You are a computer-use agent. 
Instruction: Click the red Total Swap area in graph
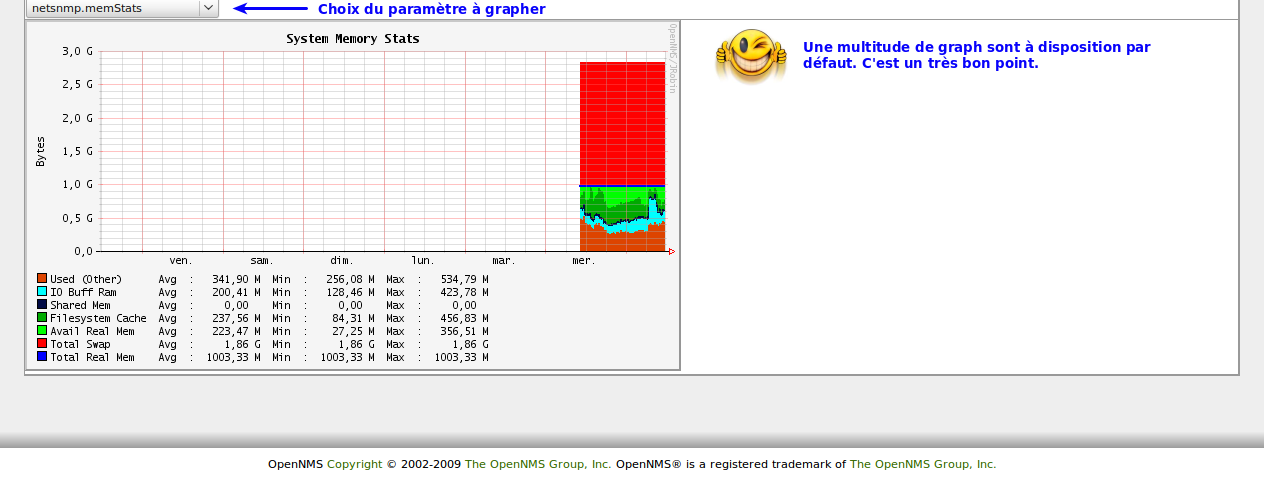[622, 120]
